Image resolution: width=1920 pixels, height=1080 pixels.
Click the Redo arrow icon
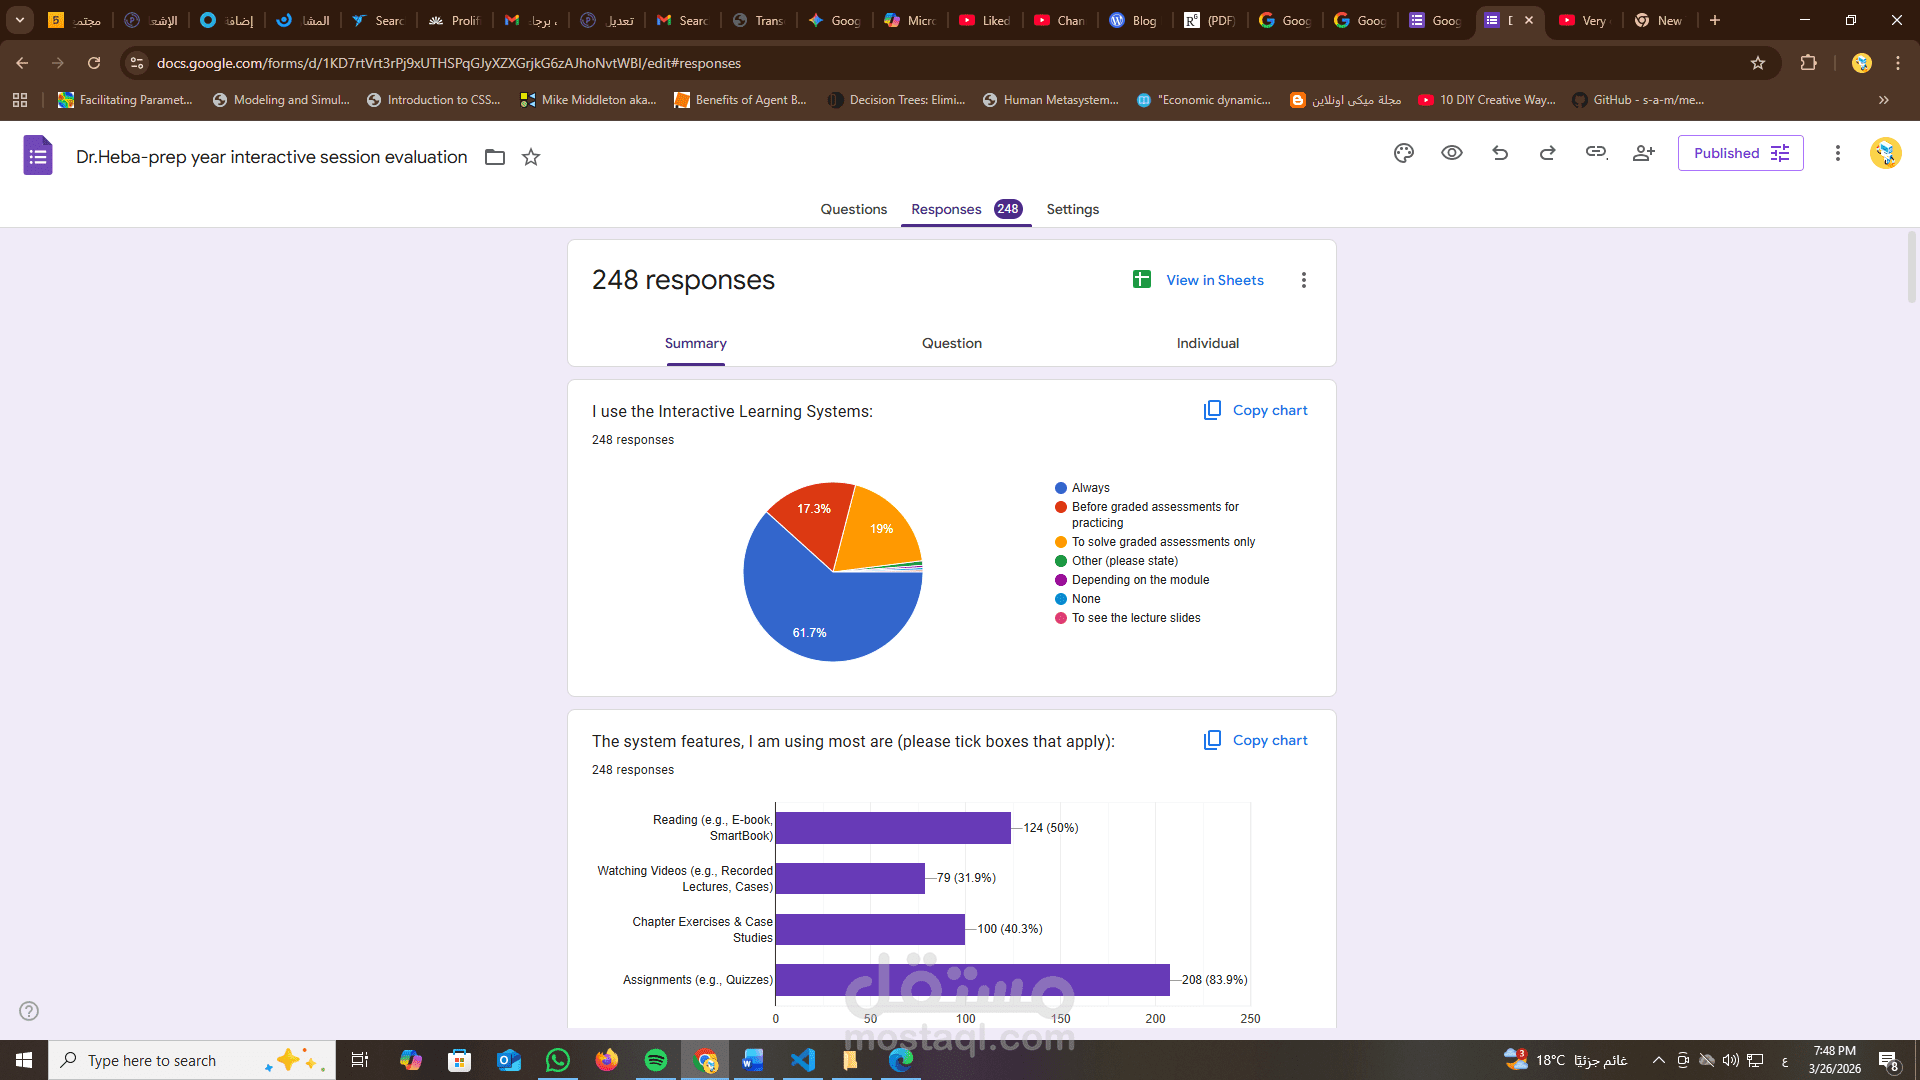[1548, 153]
